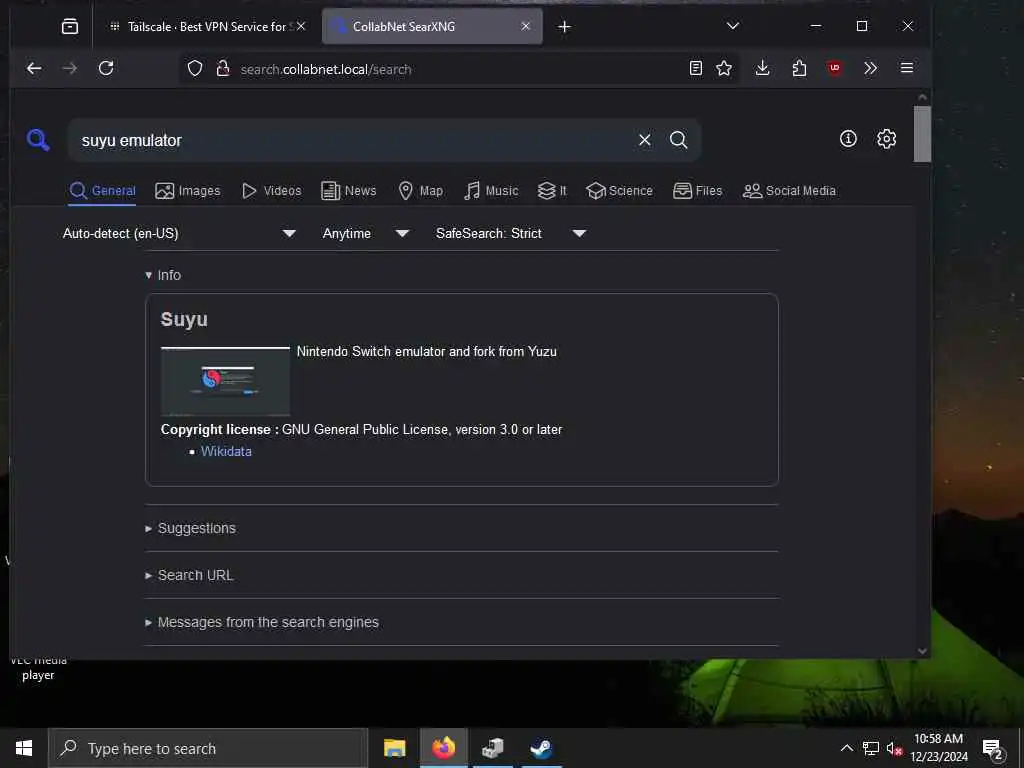The width and height of the screenshot is (1024, 768).
Task: Select the General search category
Action: 103,191
